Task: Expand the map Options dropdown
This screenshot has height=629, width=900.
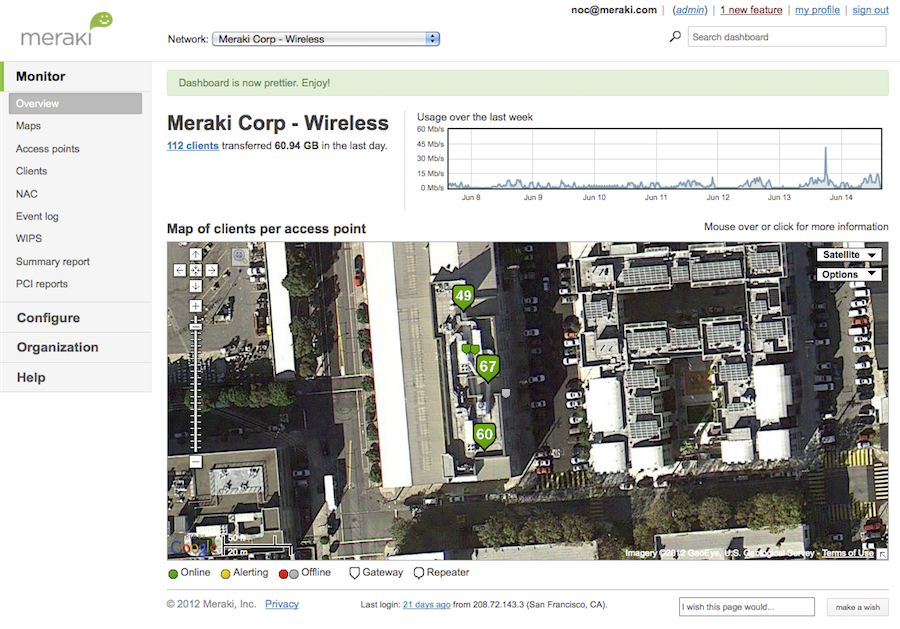Action: point(849,274)
